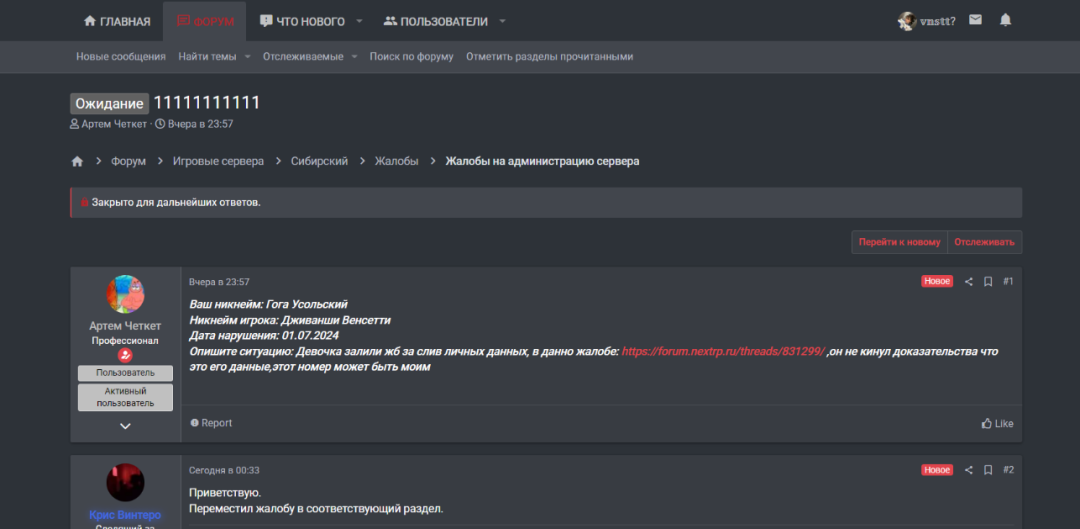Bookmark post #1
Screen dimensions: 1080x529
pyautogui.click(x=988, y=282)
